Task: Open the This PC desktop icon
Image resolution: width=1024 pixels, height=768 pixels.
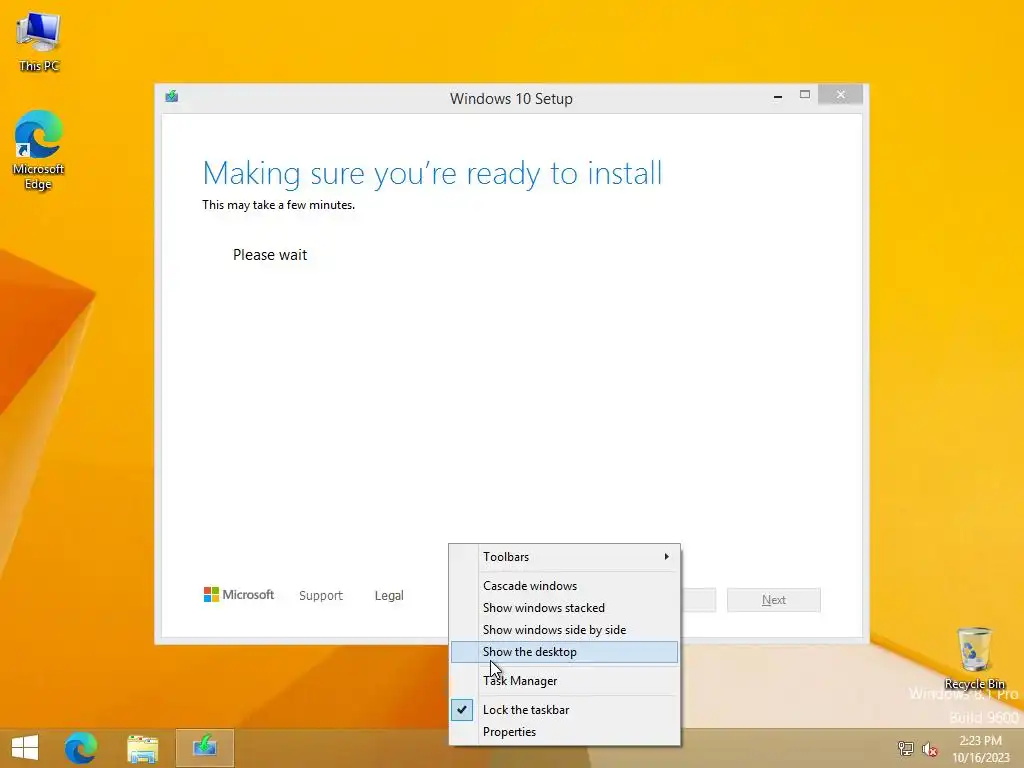Action: point(39,41)
